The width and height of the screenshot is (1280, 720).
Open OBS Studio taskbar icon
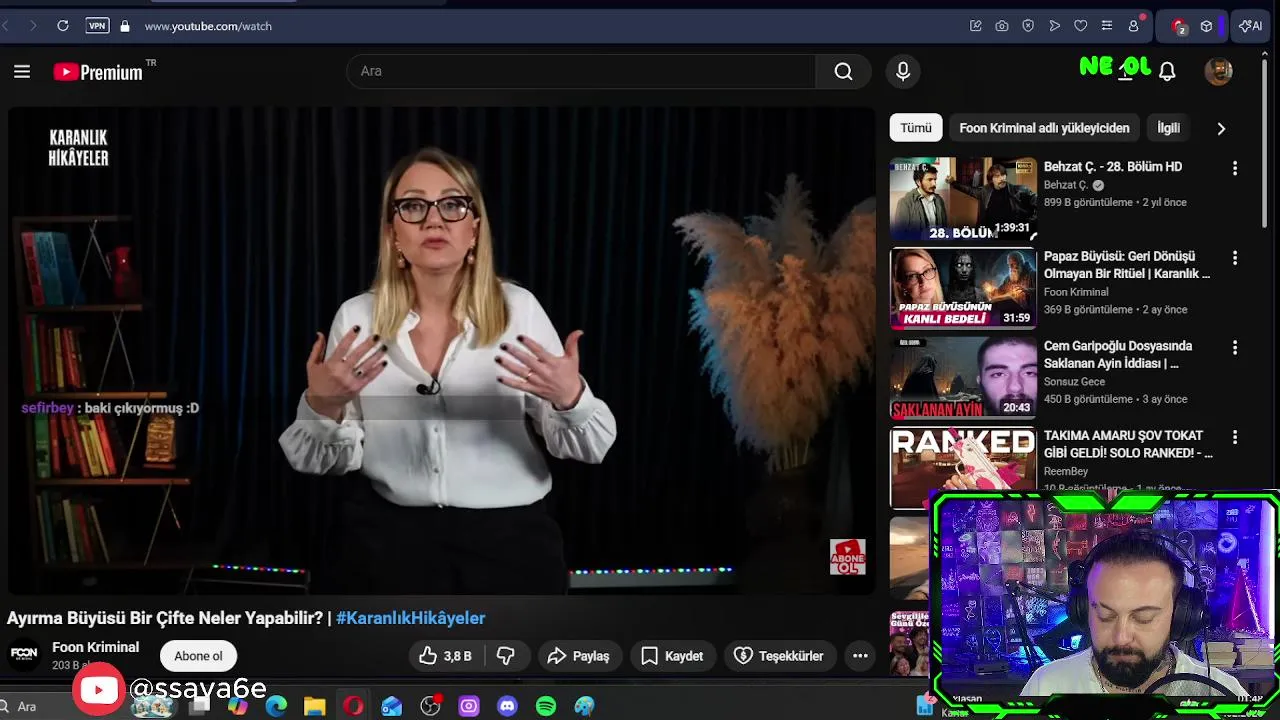click(x=430, y=706)
